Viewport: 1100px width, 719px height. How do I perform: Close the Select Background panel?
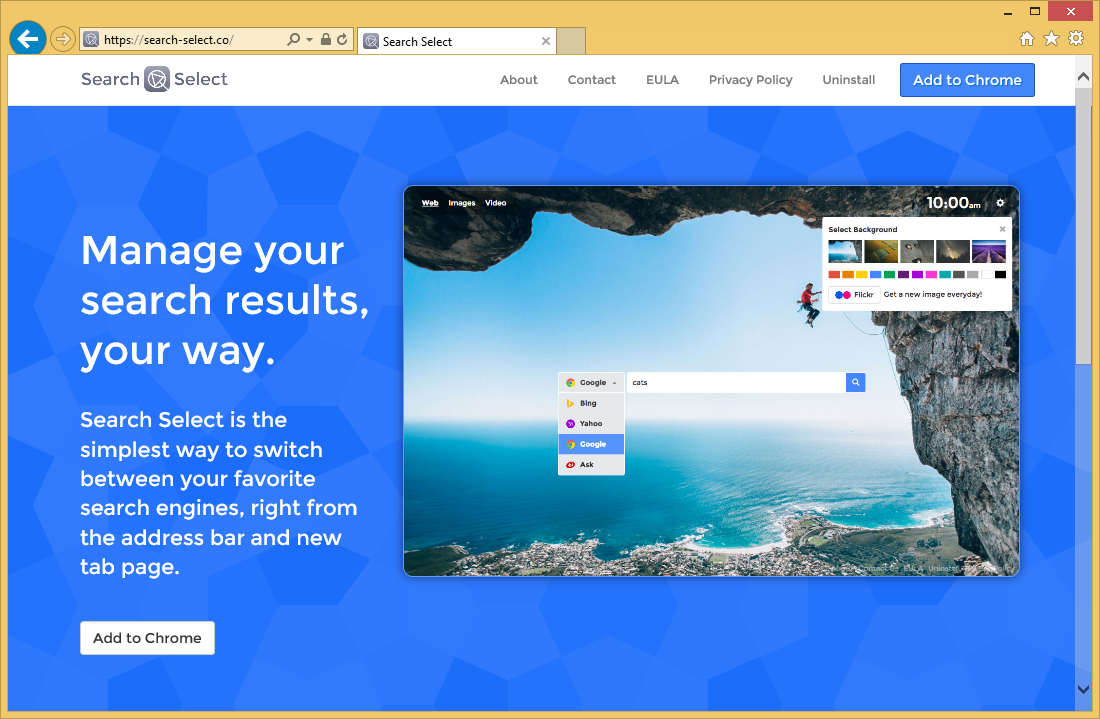pyautogui.click(x=1002, y=229)
